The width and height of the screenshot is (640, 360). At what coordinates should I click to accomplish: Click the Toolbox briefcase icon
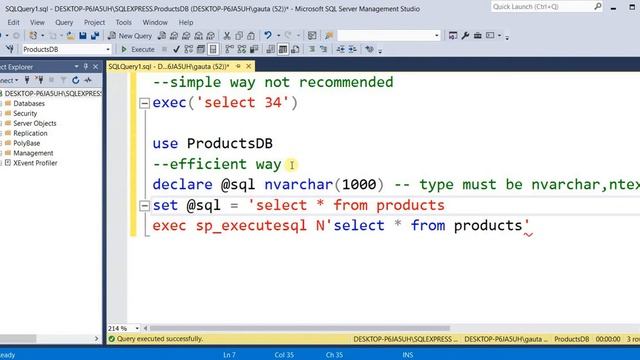478,36
